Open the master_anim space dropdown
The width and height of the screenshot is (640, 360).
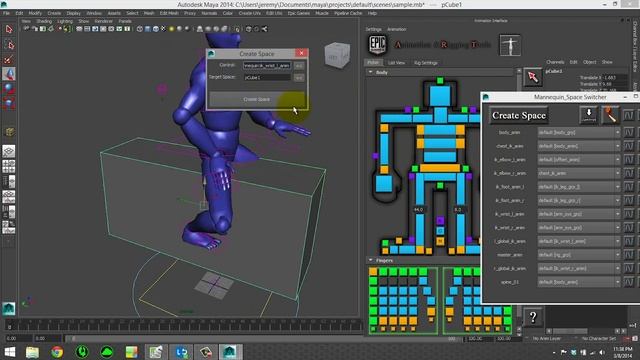[579, 255]
